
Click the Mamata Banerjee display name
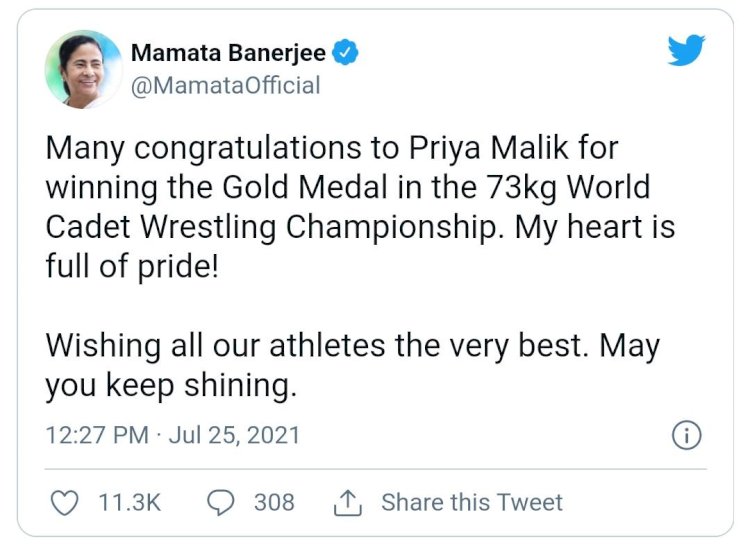229,53
